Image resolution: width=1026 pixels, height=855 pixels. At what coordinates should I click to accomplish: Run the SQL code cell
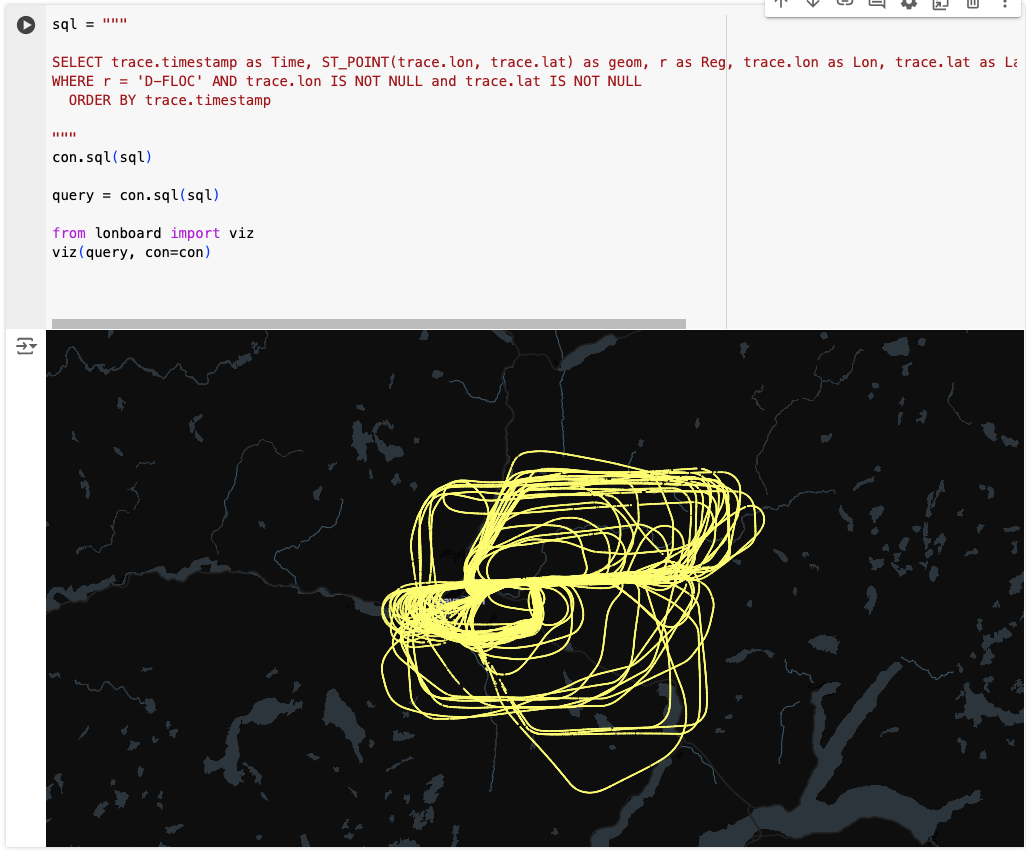click(26, 25)
